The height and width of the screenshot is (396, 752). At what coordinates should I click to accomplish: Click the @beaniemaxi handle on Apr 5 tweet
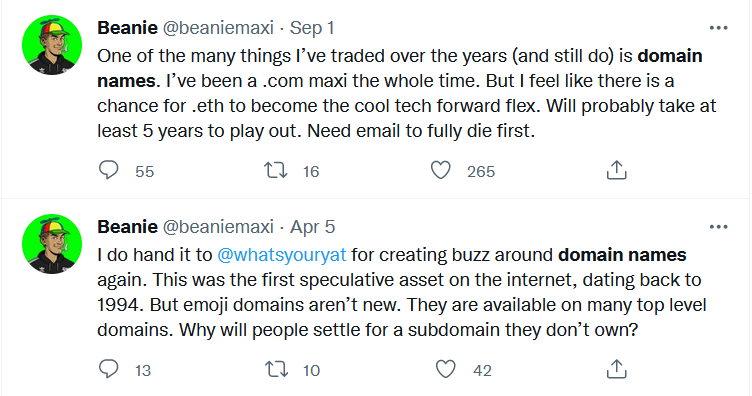tap(218, 227)
